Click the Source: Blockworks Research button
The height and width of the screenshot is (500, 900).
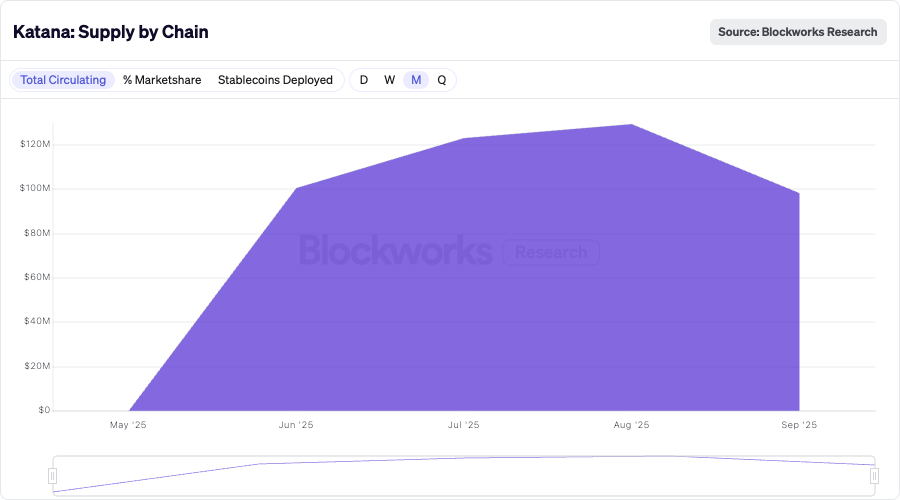coord(798,32)
